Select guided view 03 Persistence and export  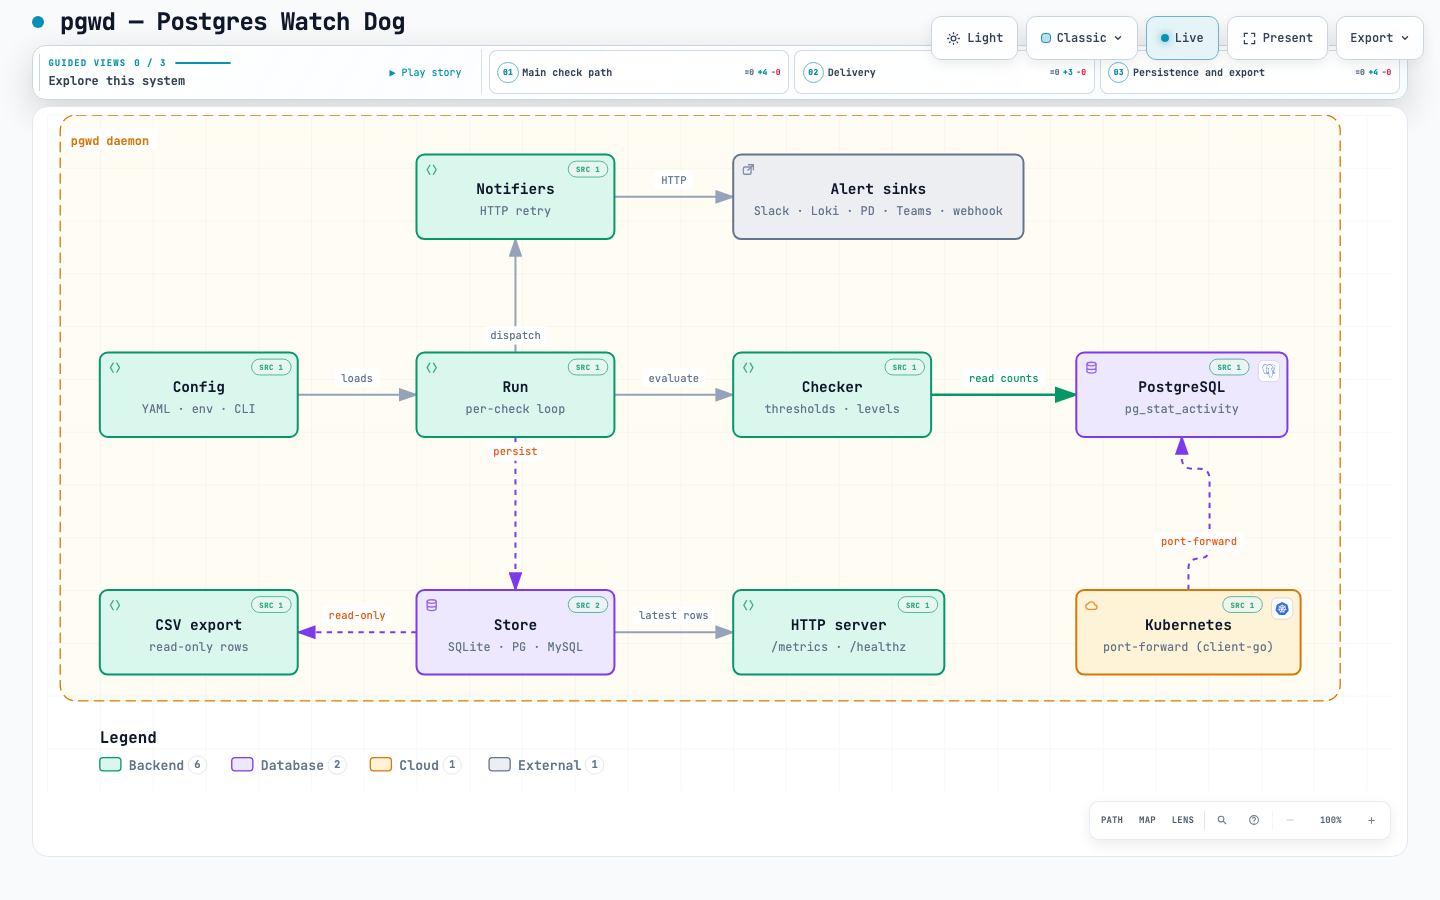[x=1250, y=72]
